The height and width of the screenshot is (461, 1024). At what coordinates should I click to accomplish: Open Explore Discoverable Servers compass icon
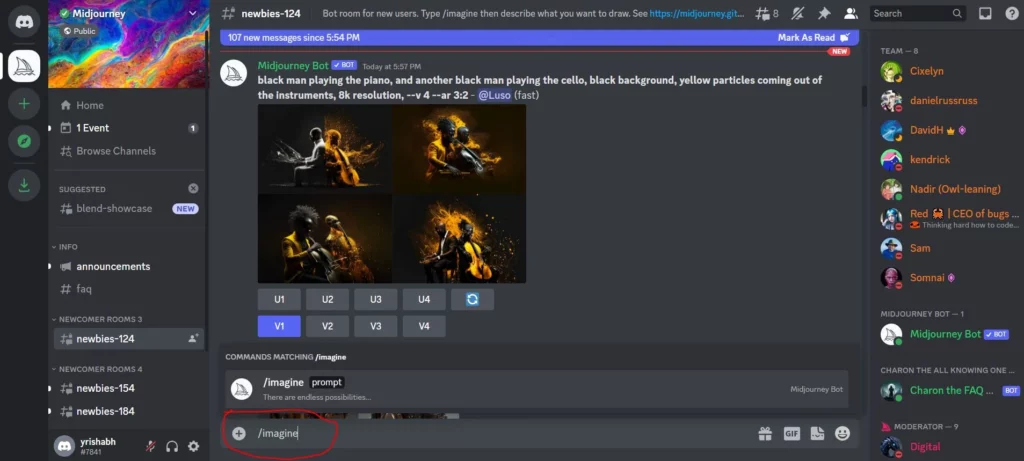(x=24, y=141)
